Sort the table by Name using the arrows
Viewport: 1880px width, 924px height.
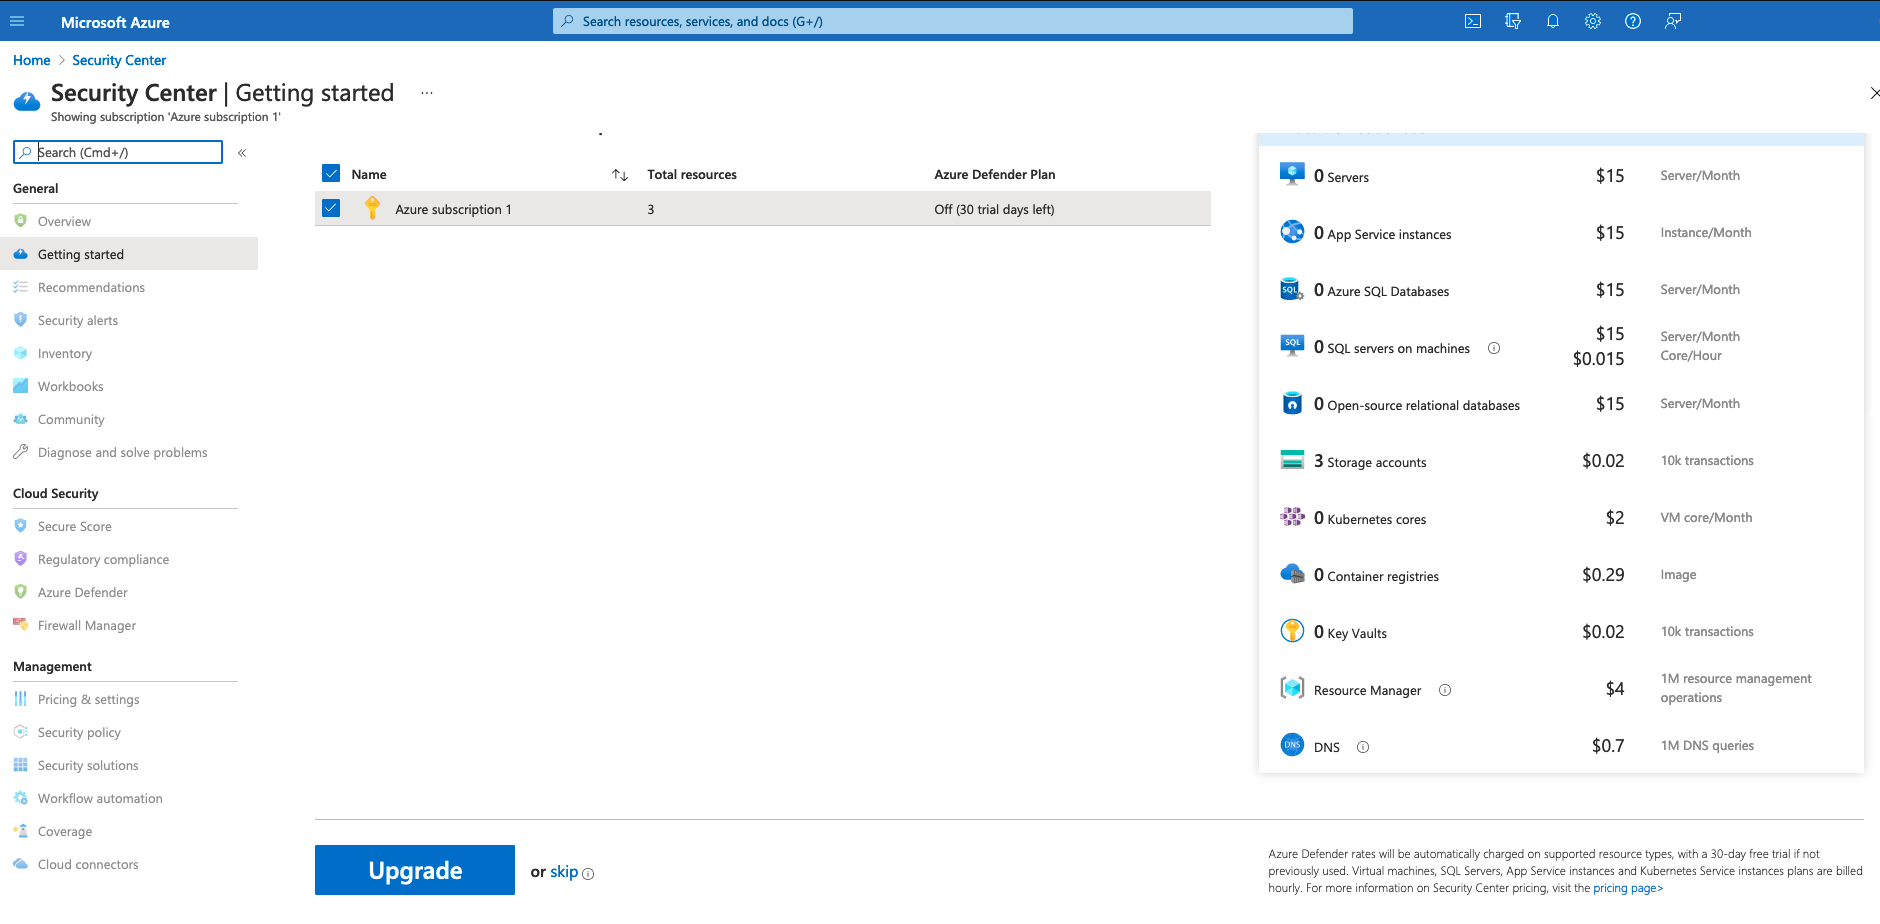(x=620, y=175)
